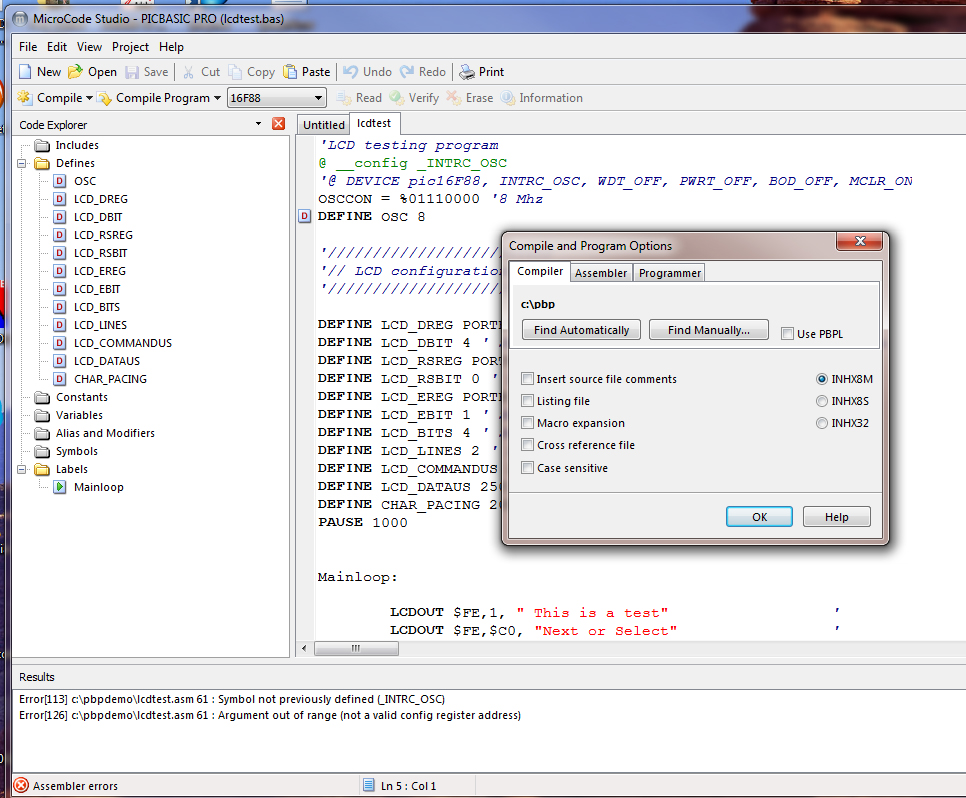
Task: Click the Redo arrow icon
Action: tap(407, 71)
